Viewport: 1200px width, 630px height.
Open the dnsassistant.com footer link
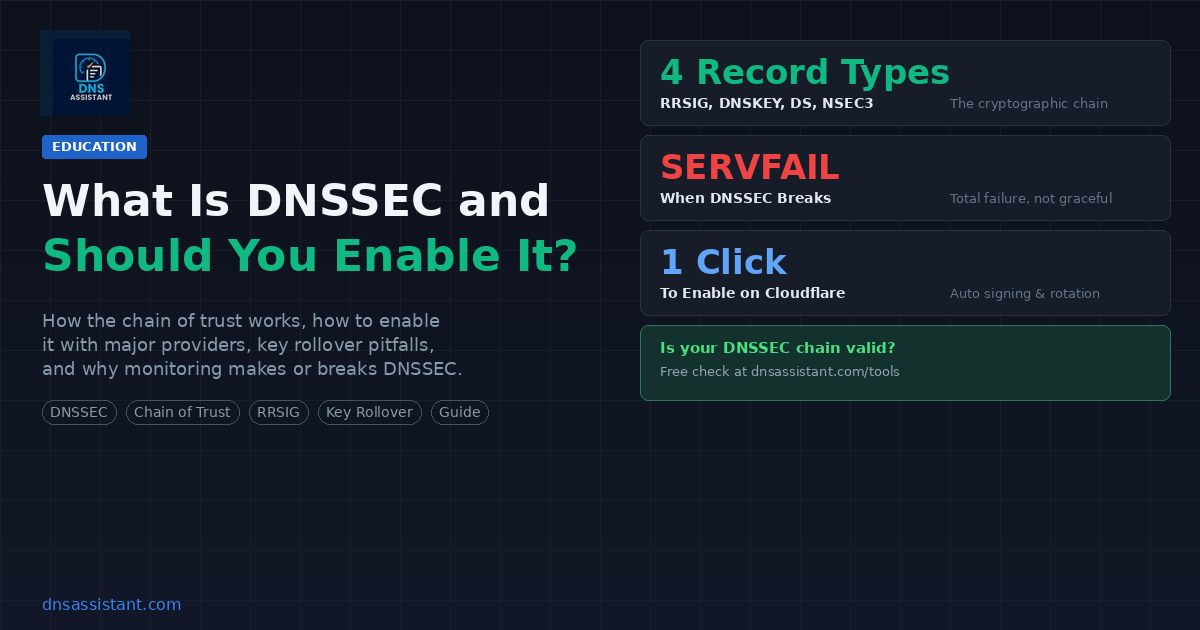pos(112,605)
